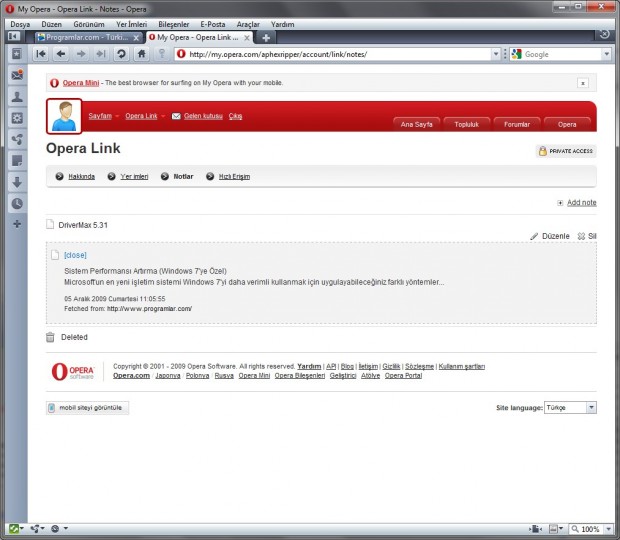Open the Yer İmleri menu
This screenshot has width=620, height=540.
tap(132, 24)
